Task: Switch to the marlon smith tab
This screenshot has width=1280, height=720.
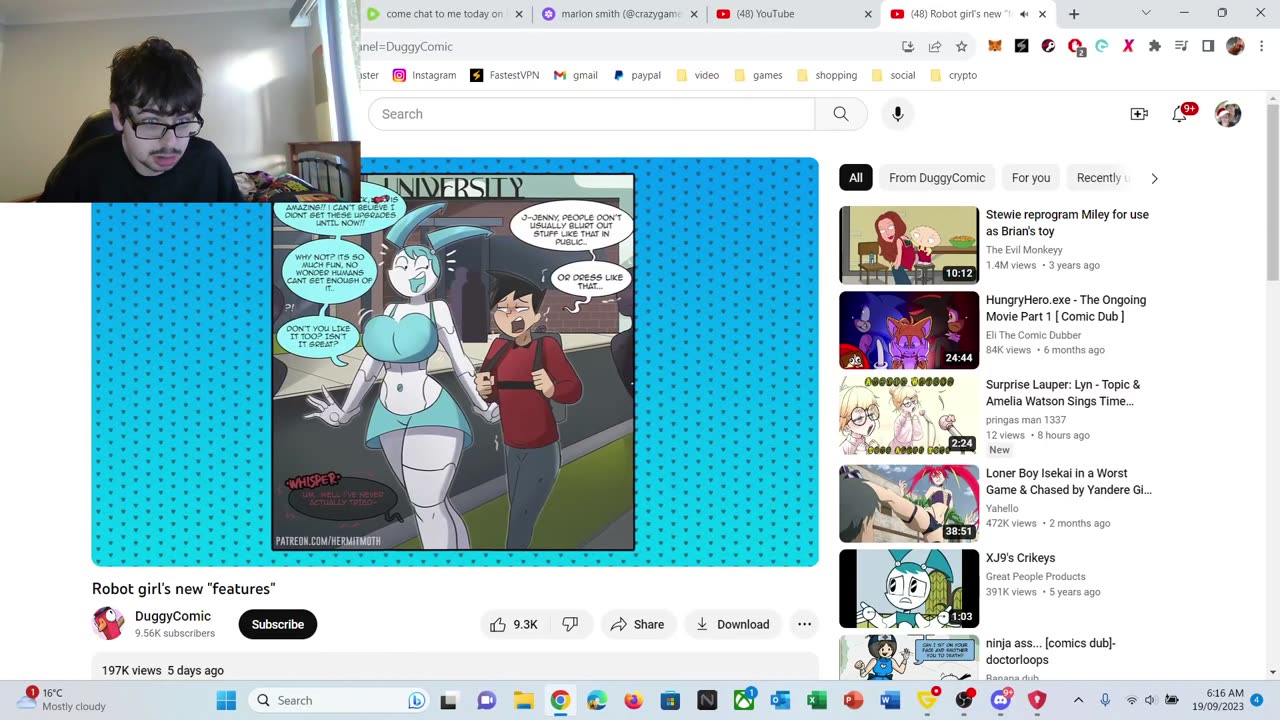Action: point(619,14)
